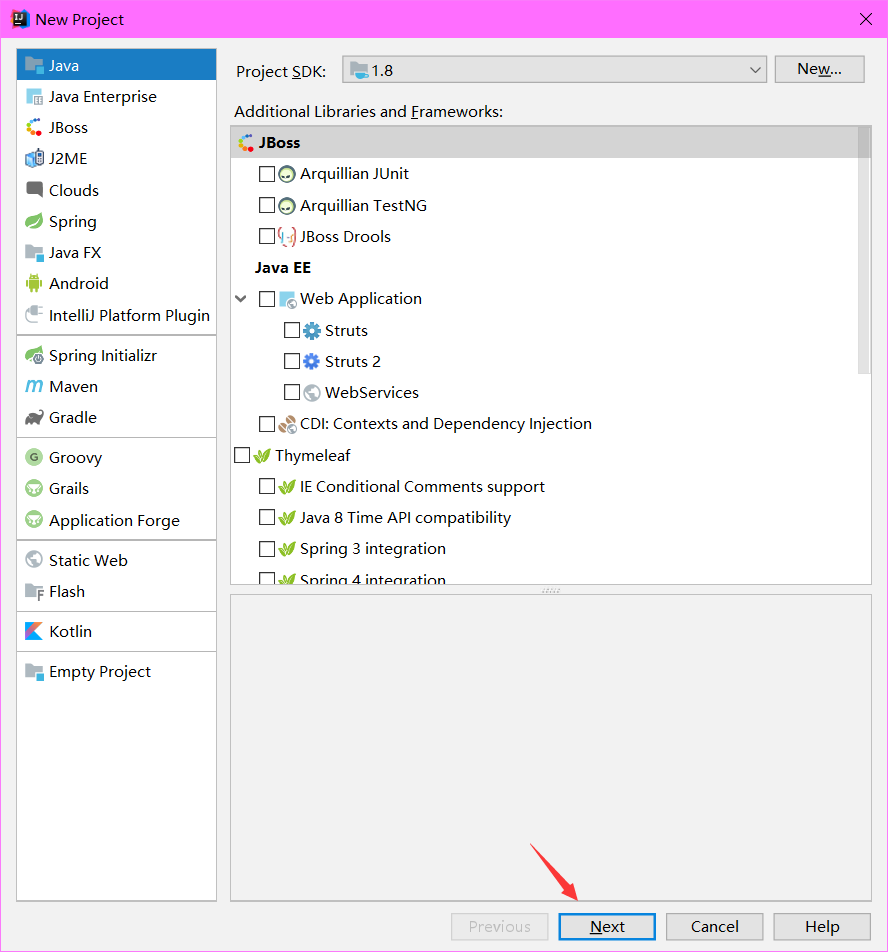Tick the Spring 3 integration checkbox
Image resolution: width=888 pixels, height=952 pixels.
(x=266, y=549)
